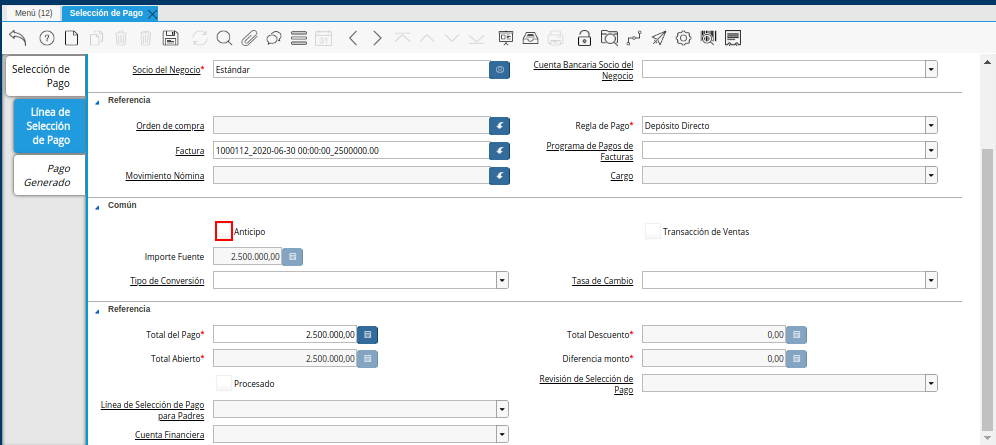The height and width of the screenshot is (445, 996).
Task: Open the process gear icon
Action: [x=683, y=38]
